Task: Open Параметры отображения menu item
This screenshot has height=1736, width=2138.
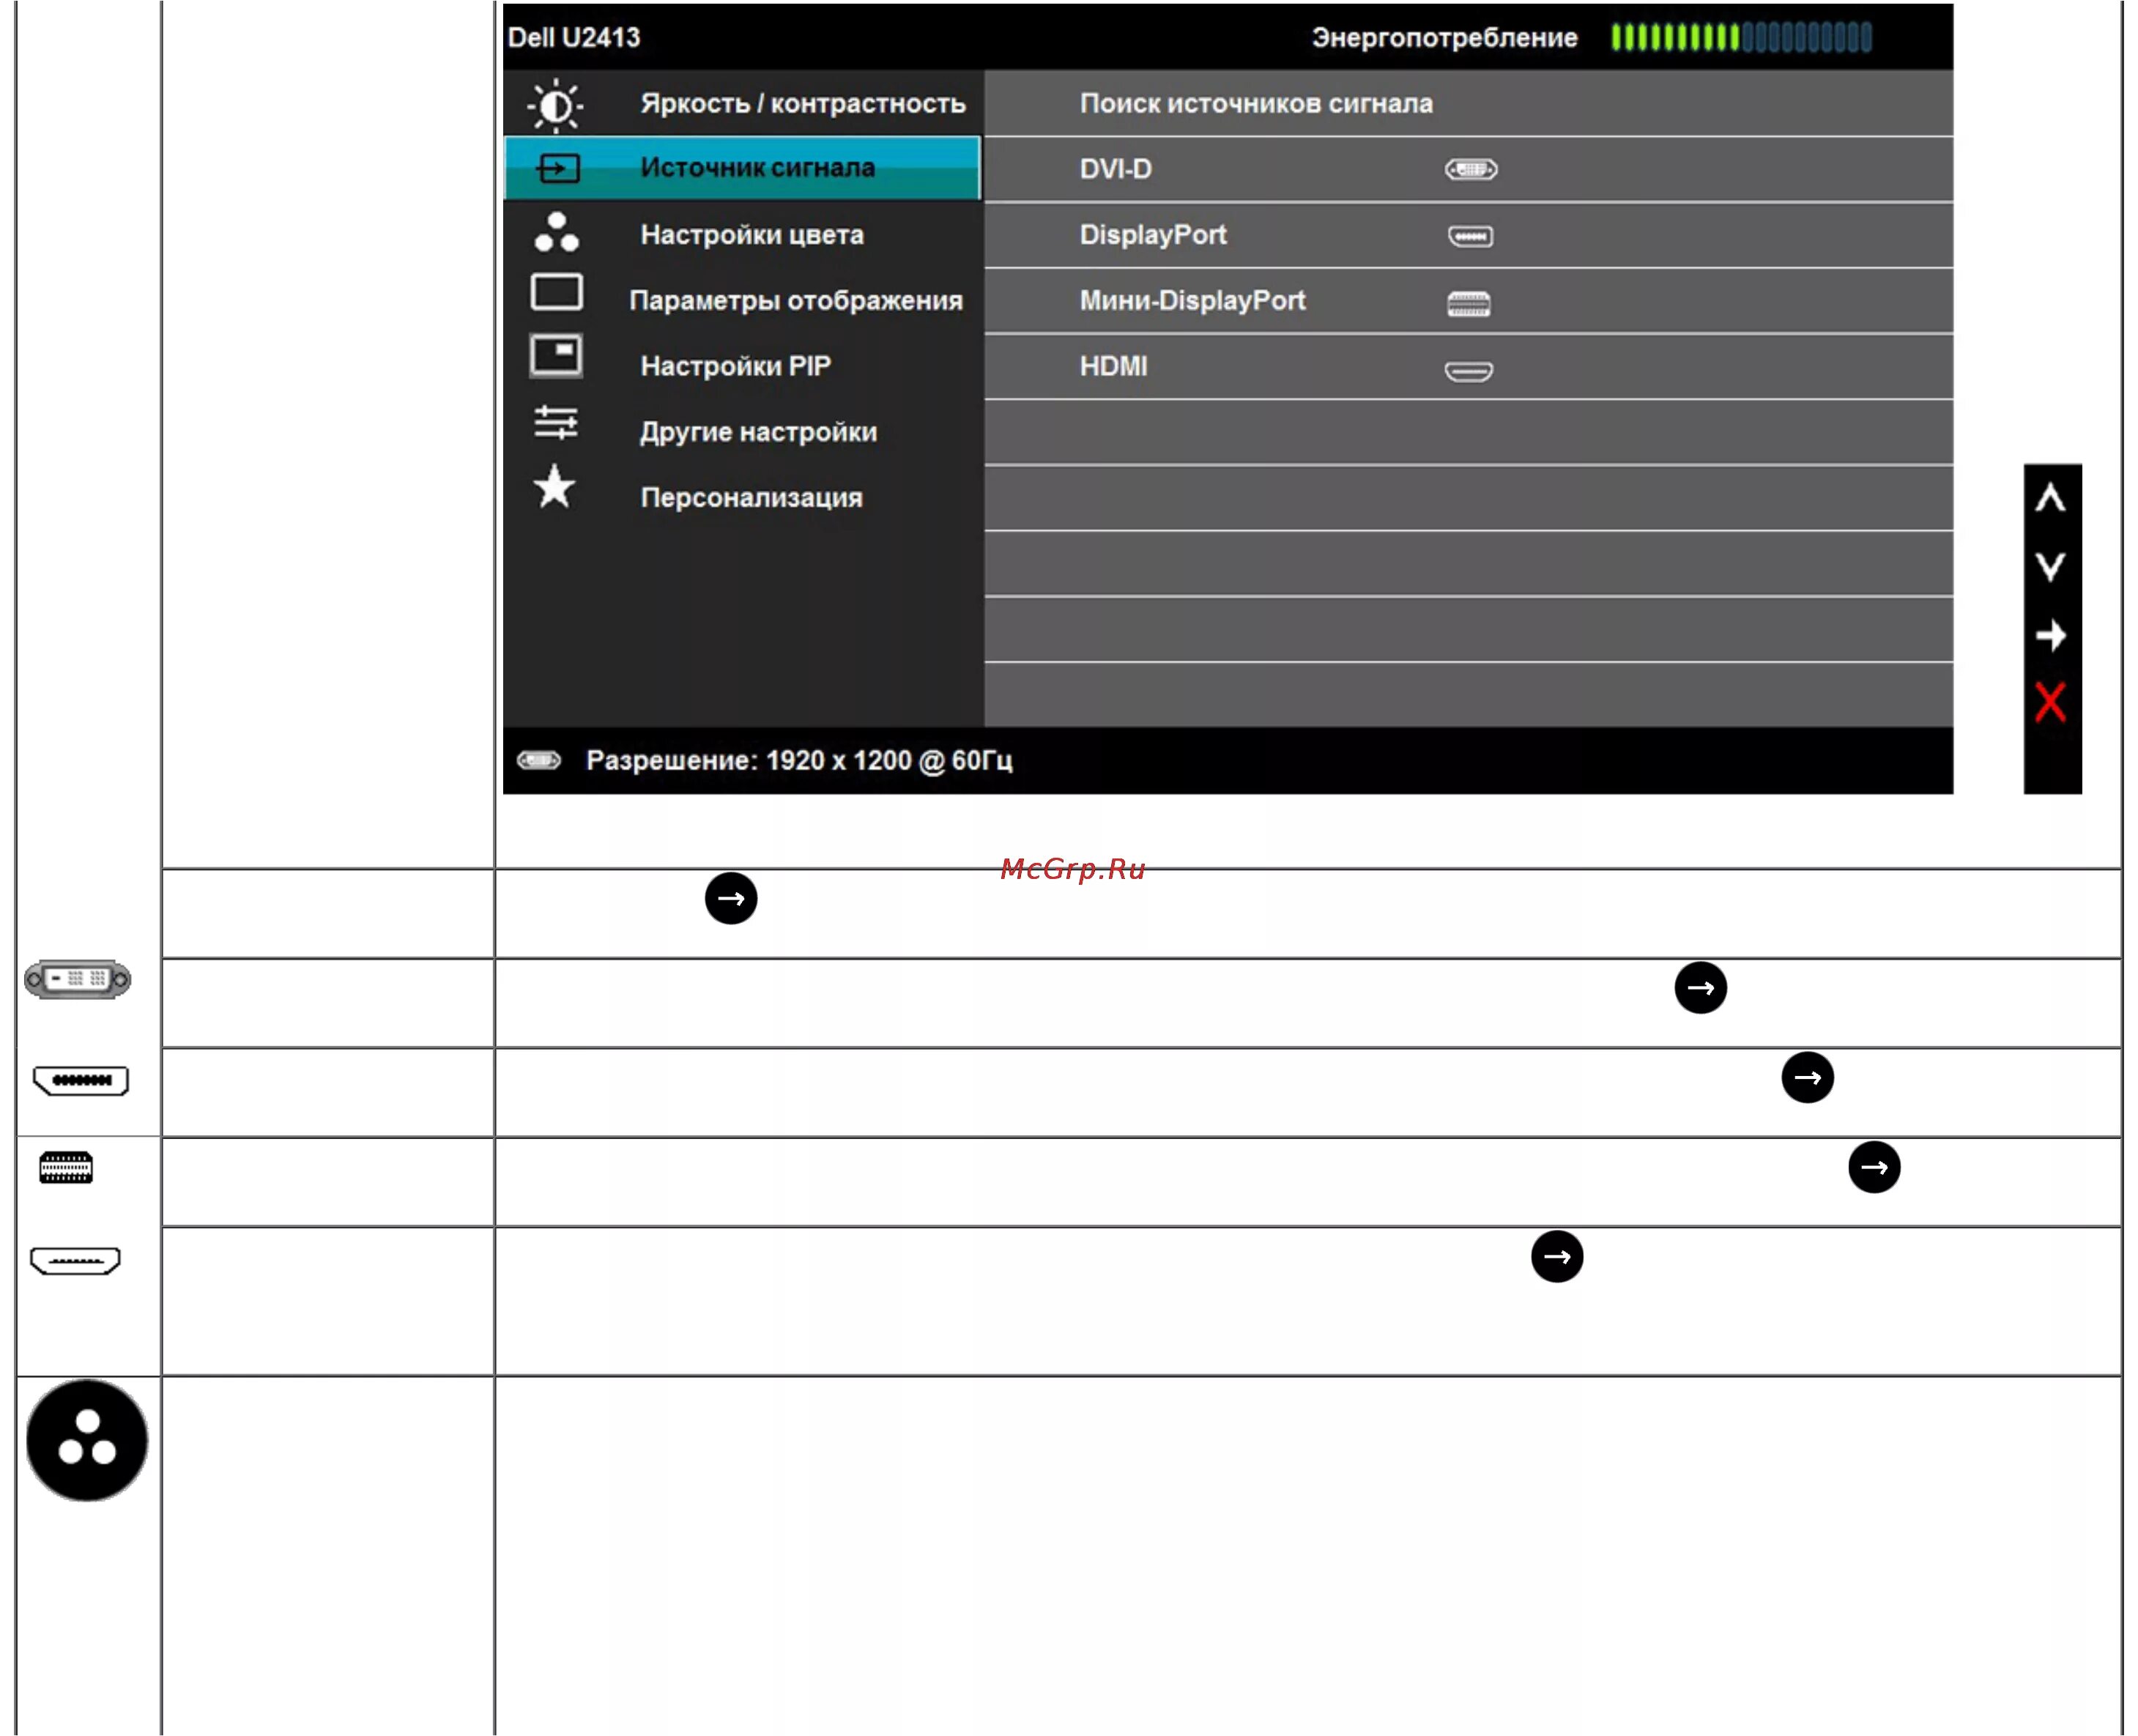Action: 795,300
